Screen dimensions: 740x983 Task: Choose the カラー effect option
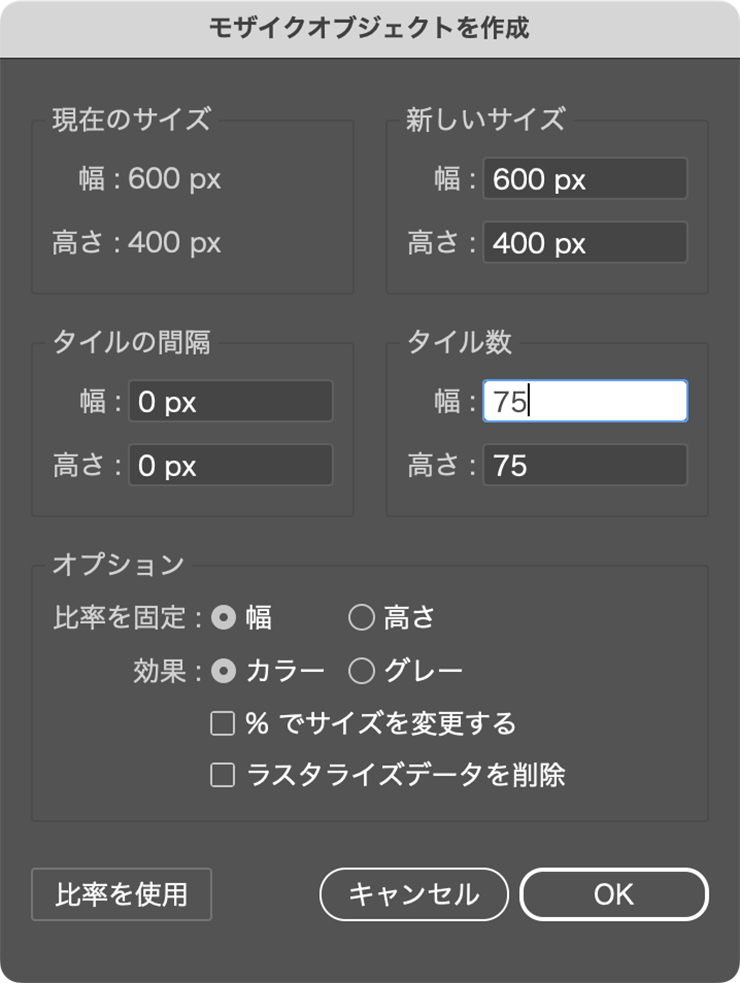(x=224, y=671)
